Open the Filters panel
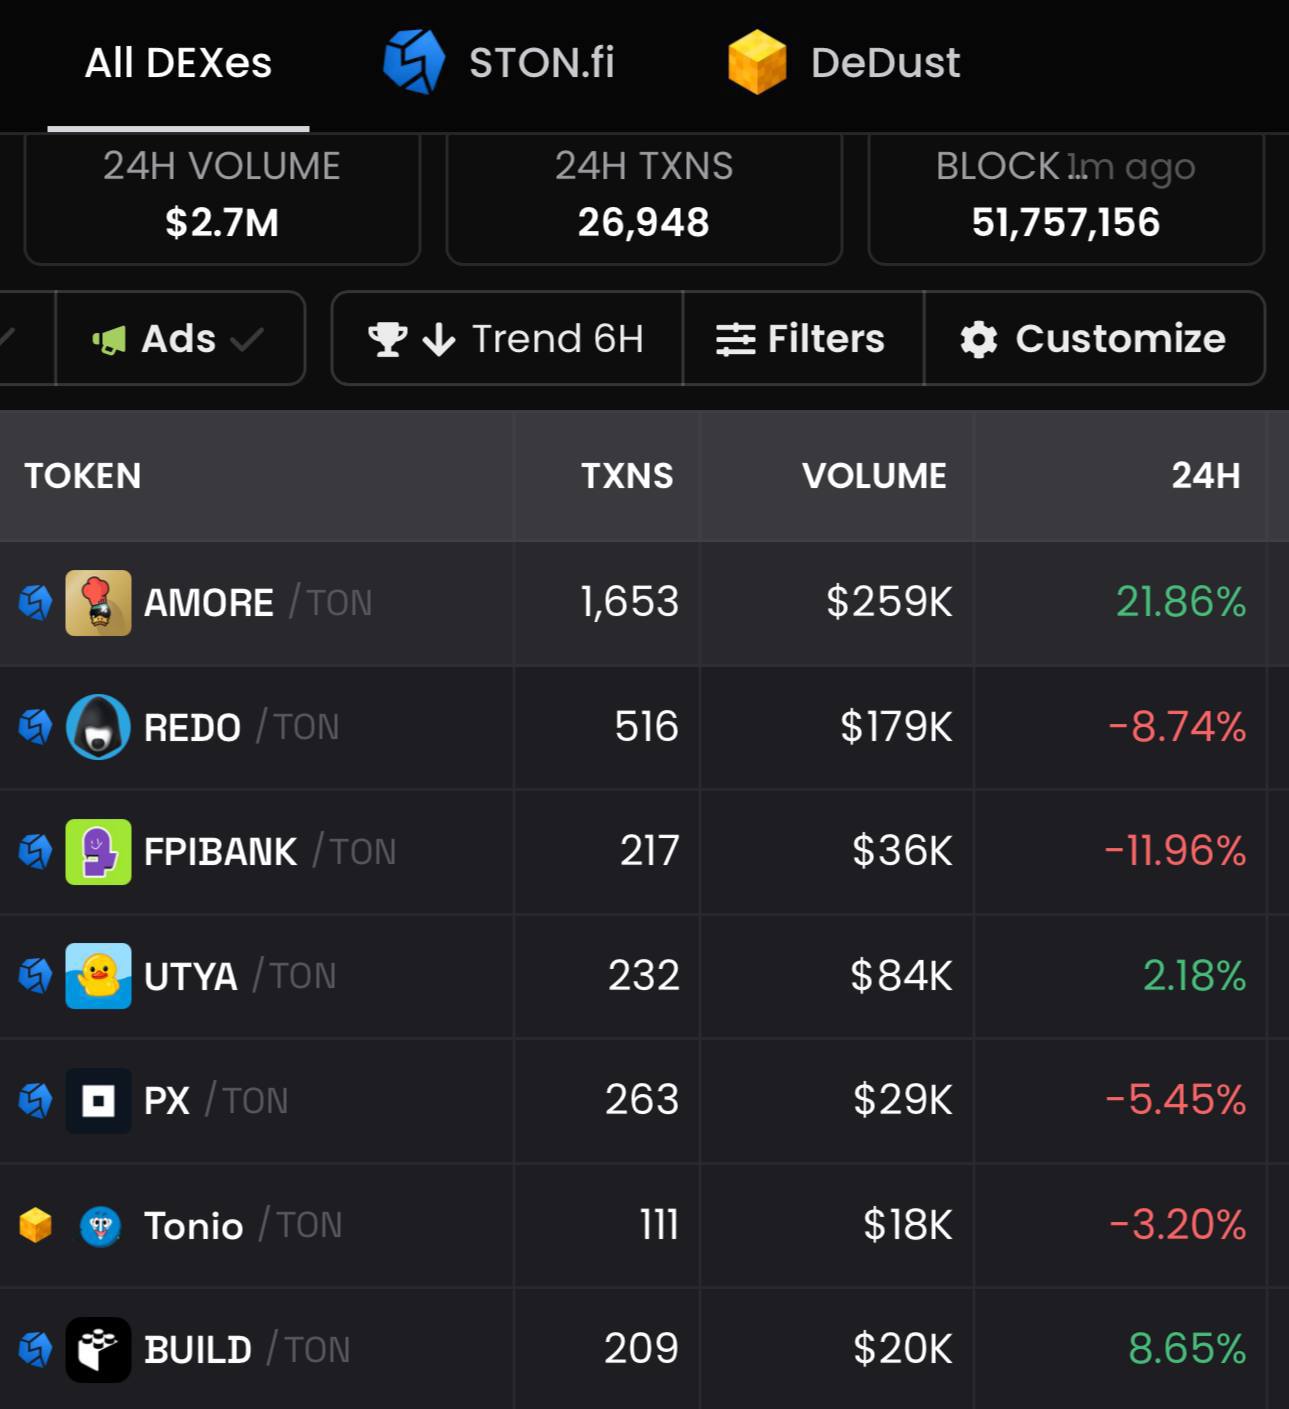The height and width of the screenshot is (1409, 1289). click(x=803, y=338)
